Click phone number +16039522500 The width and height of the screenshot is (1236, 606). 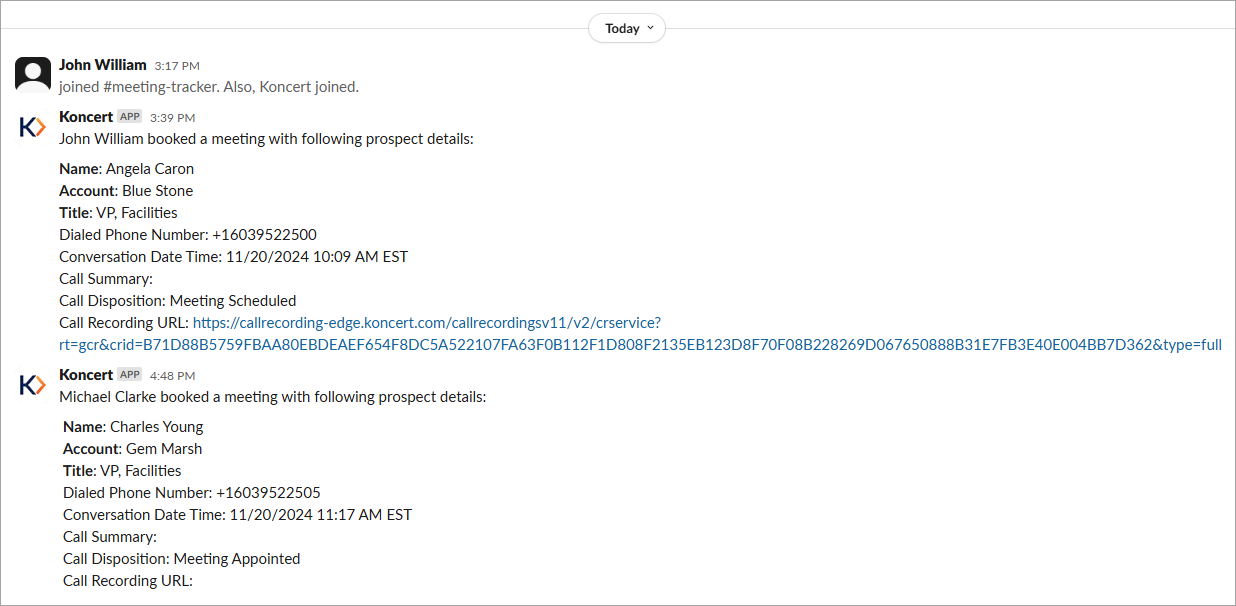[264, 235]
